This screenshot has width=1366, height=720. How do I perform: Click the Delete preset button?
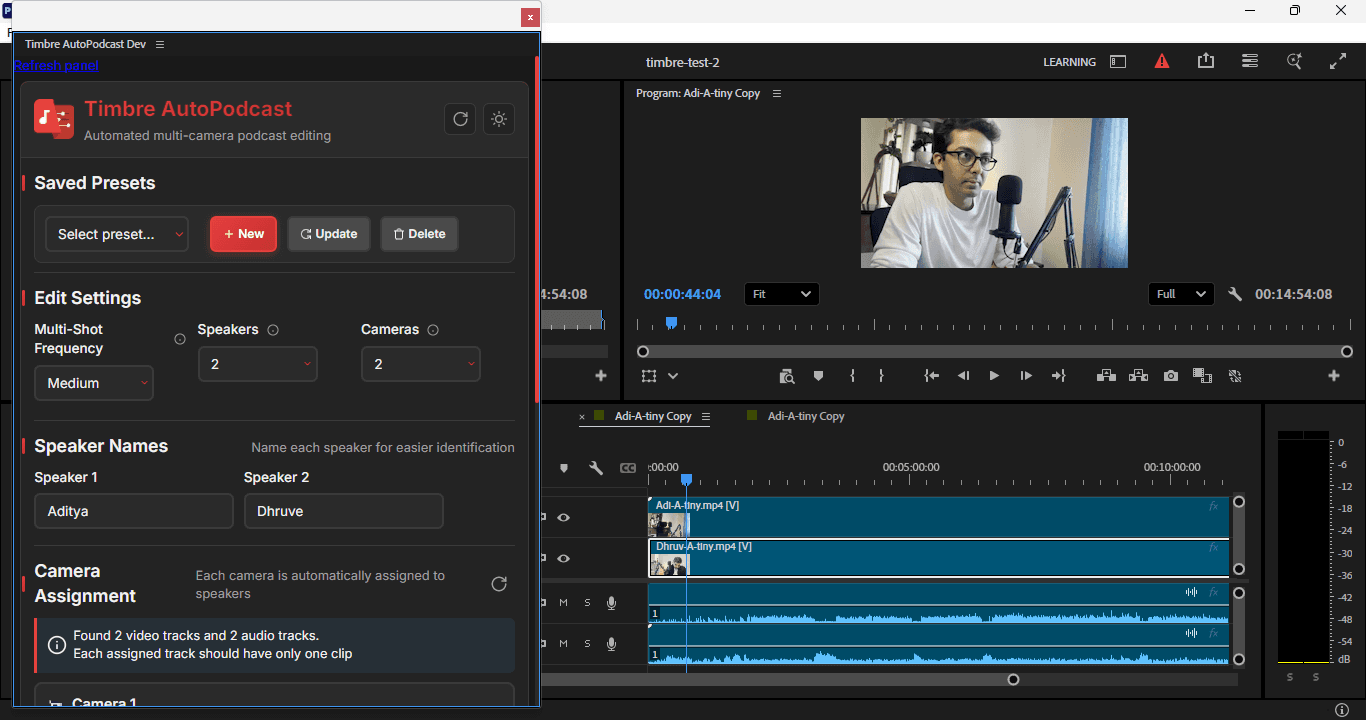pyautogui.click(x=419, y=234)
